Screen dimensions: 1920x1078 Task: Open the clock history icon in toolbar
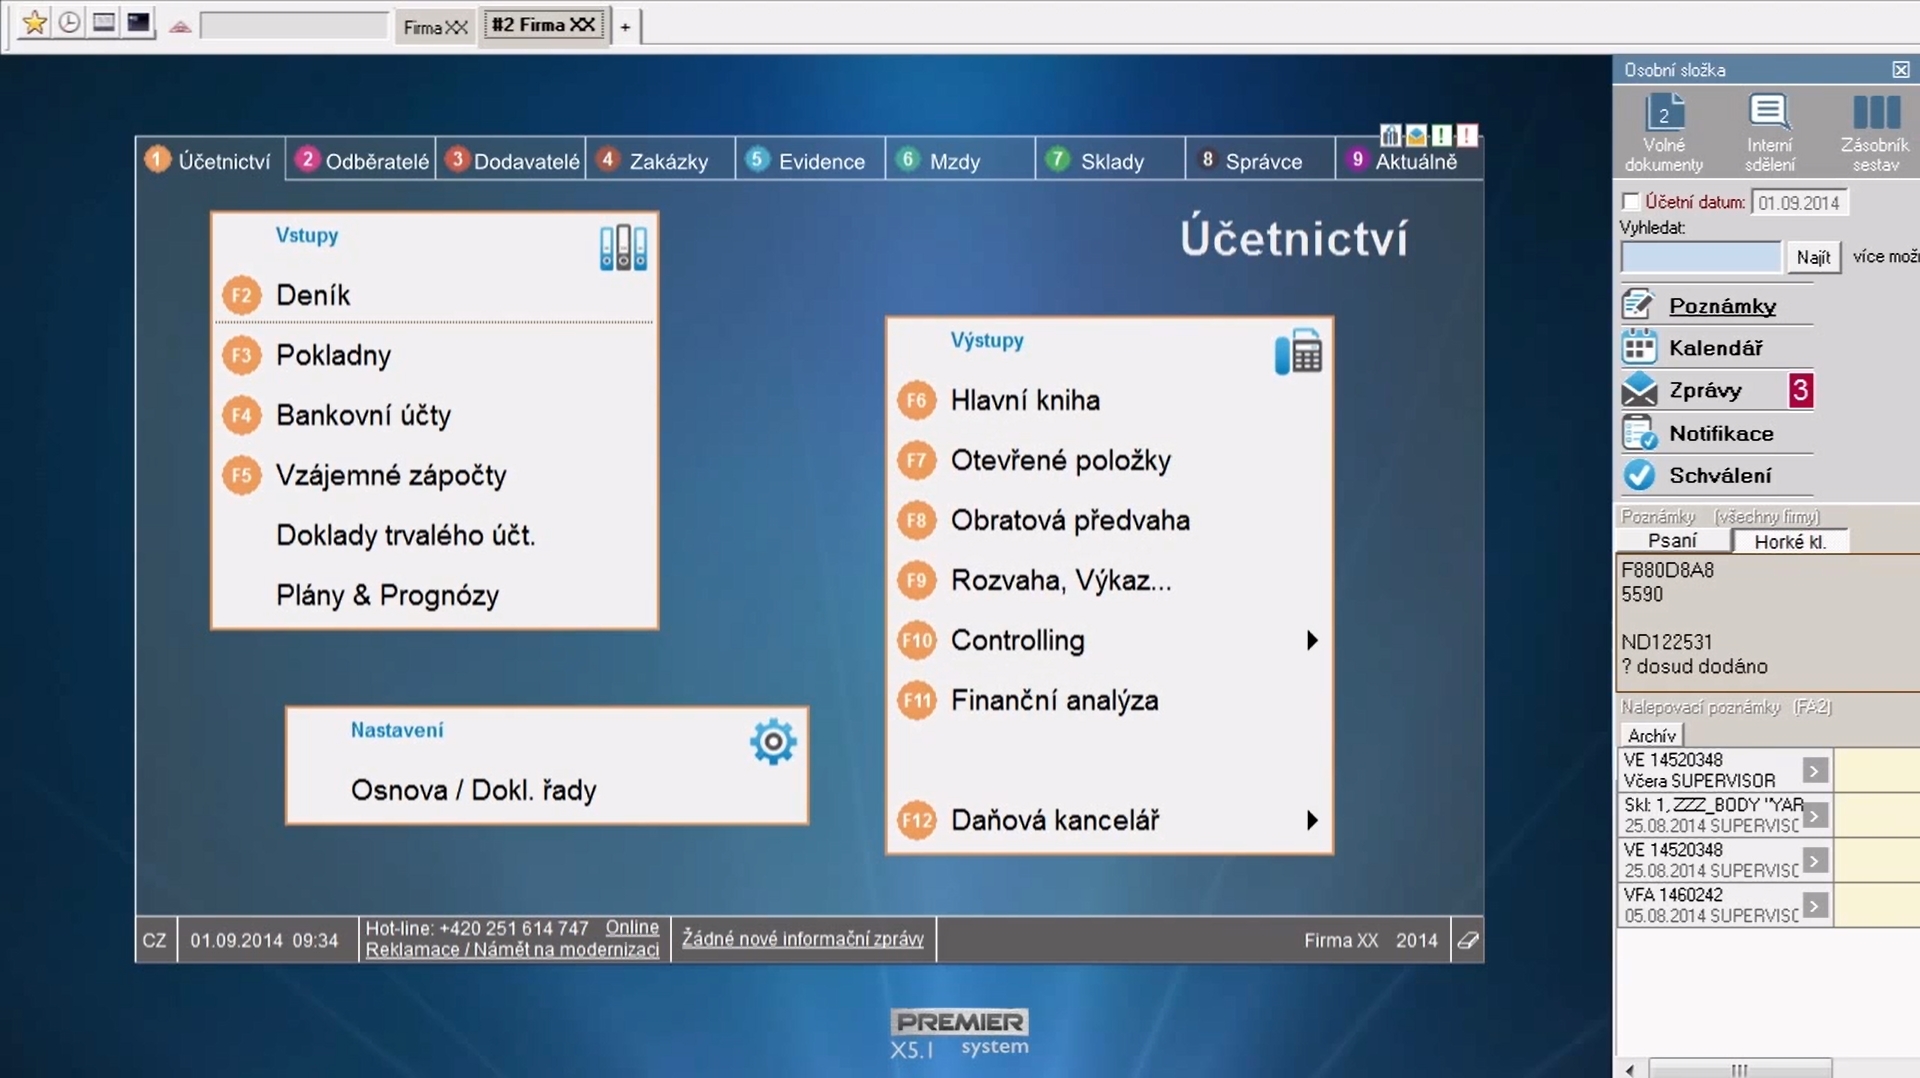click(x=69, y=23)
